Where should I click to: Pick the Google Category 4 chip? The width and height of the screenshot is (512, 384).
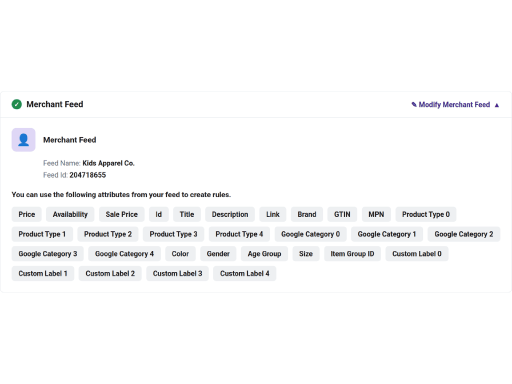[x=124, y=254]
